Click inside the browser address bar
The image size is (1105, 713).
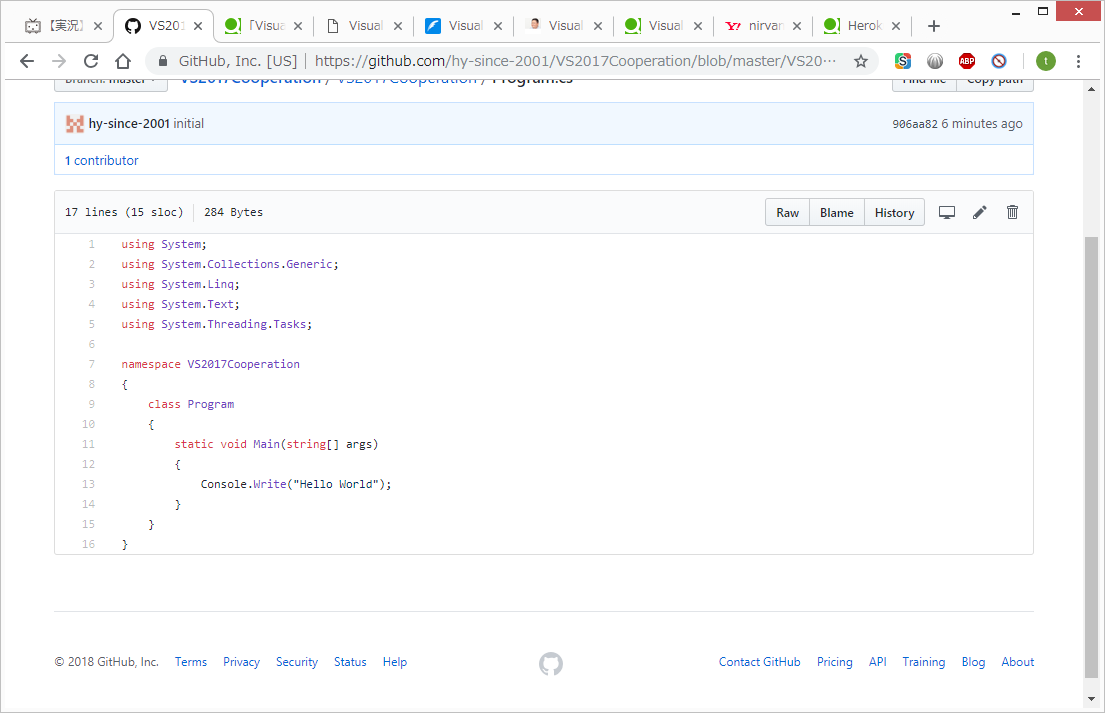tap(500, 60)
